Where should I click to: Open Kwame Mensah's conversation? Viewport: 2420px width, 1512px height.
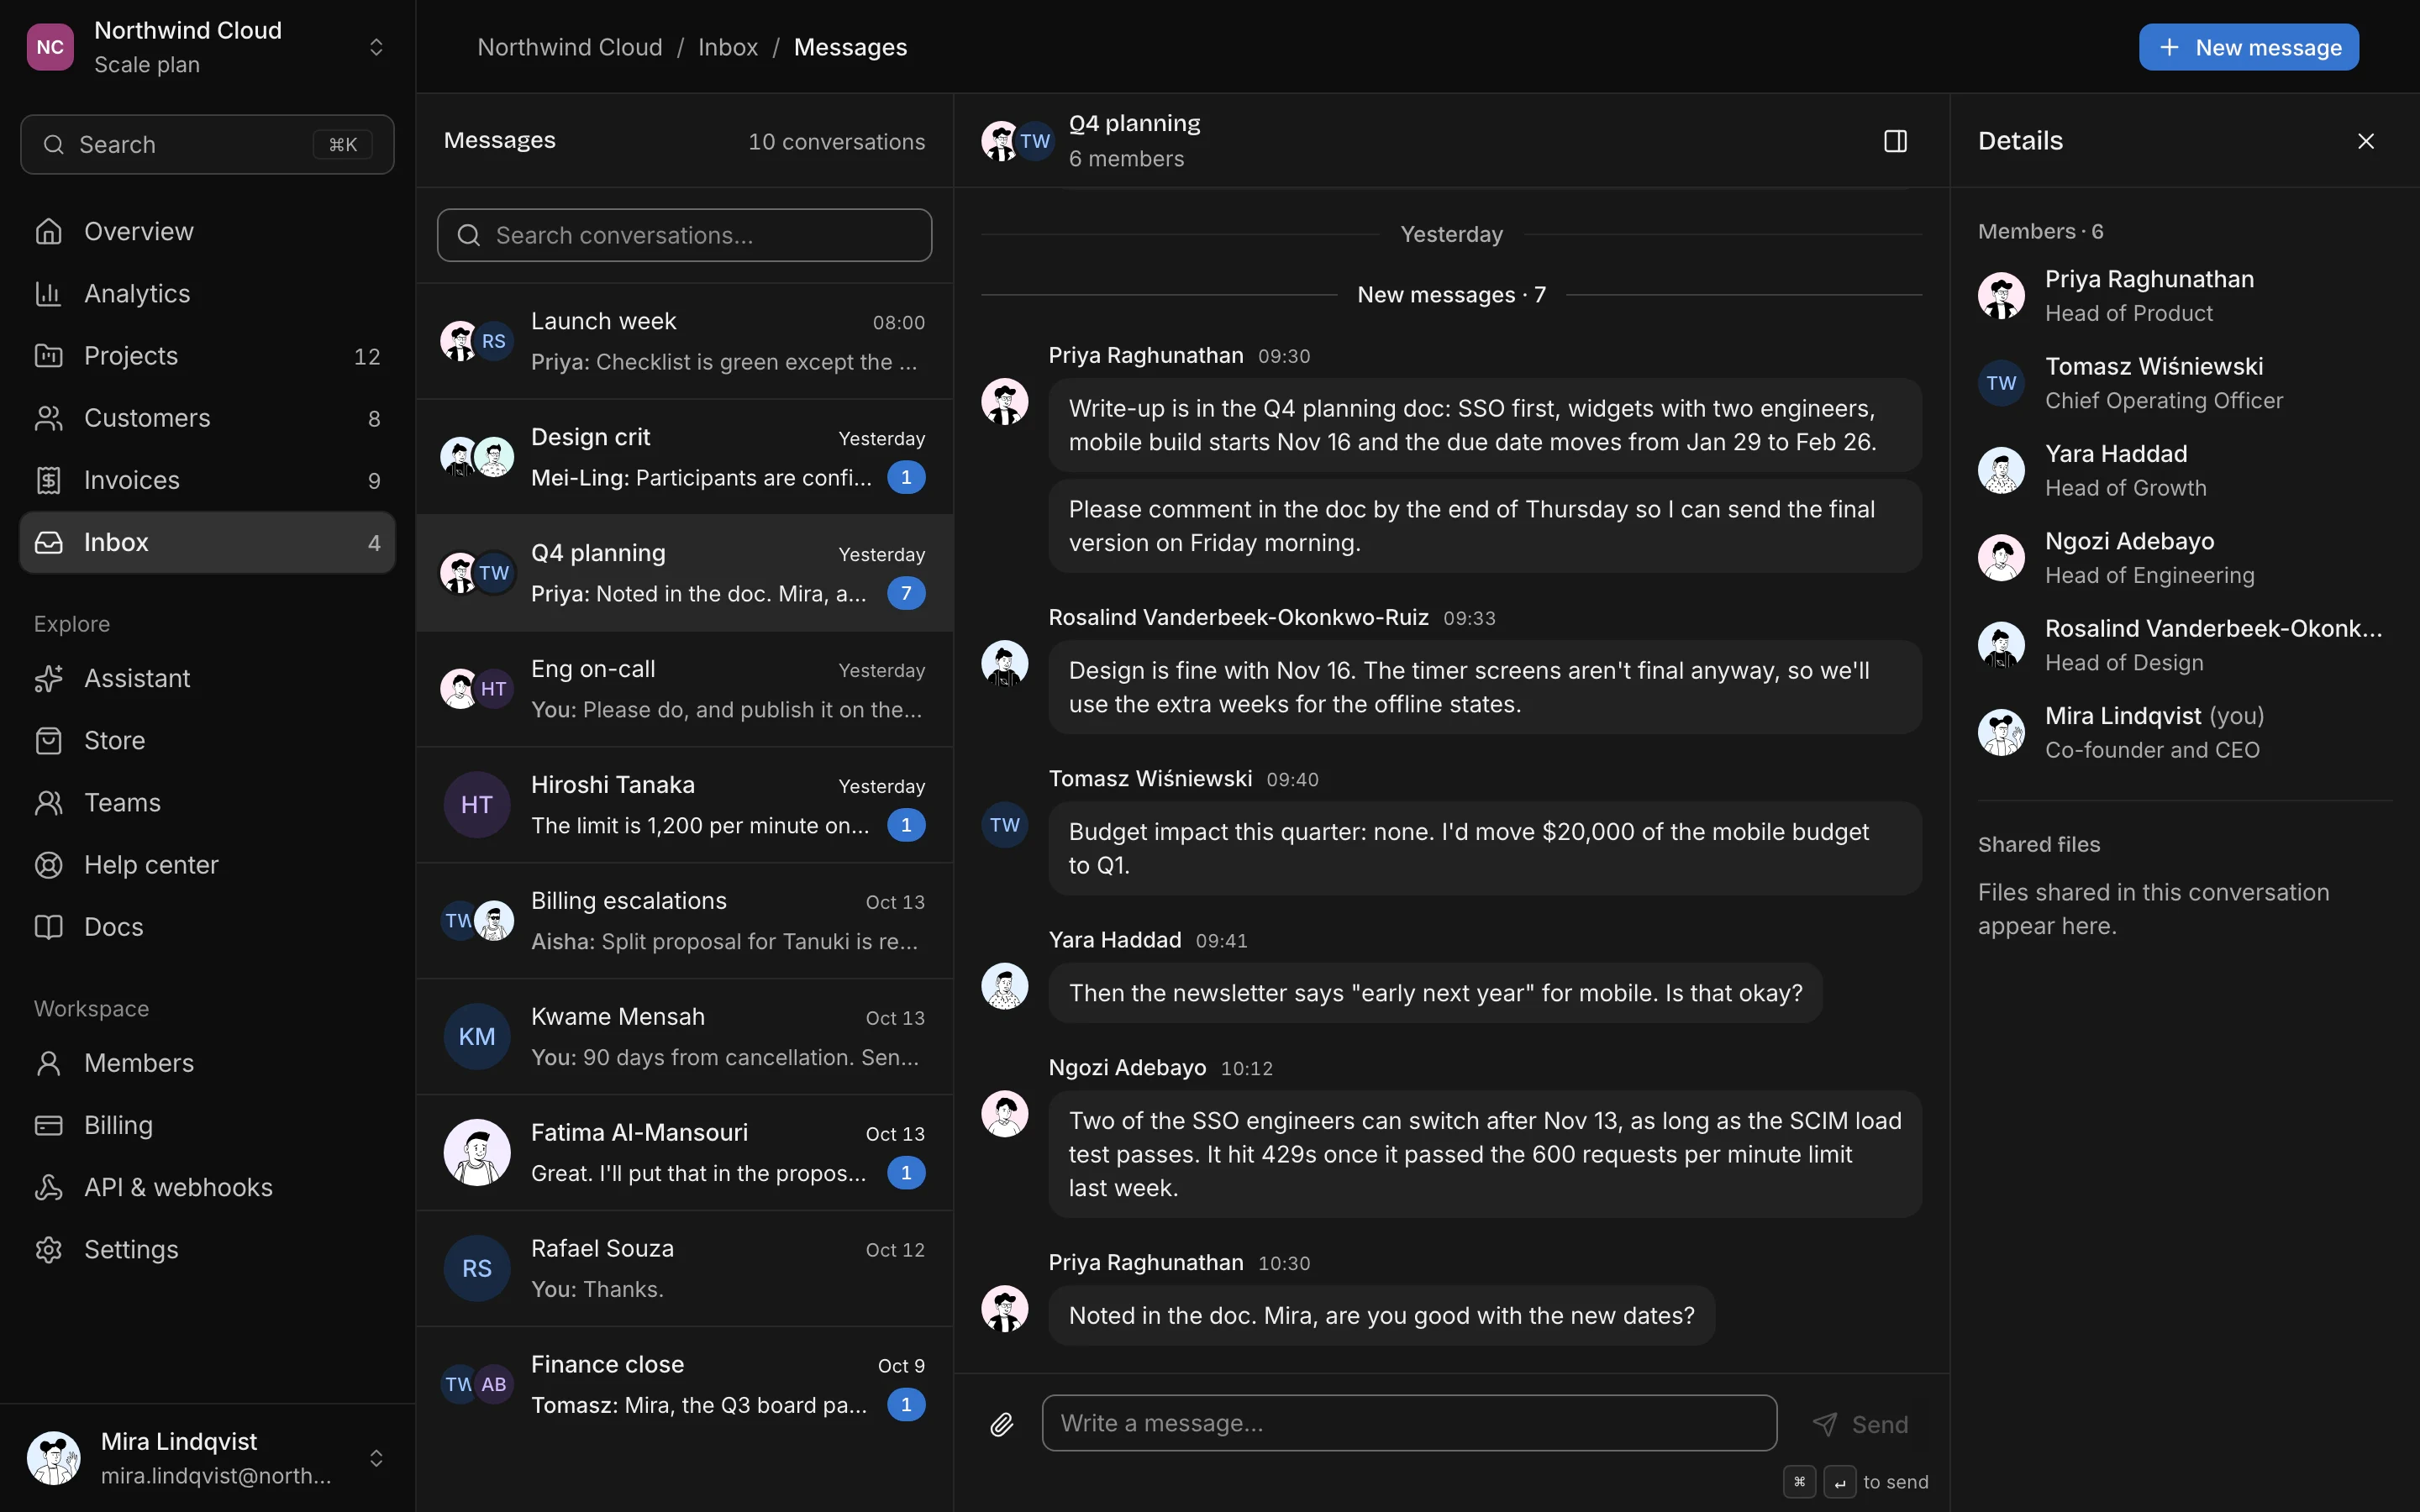click(684, 1037)
